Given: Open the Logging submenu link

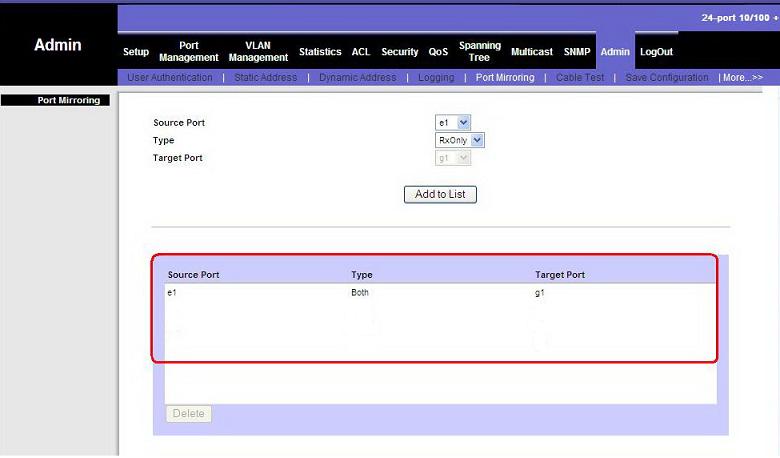Looking at the screenshot, I should click(x=436, y=78).
